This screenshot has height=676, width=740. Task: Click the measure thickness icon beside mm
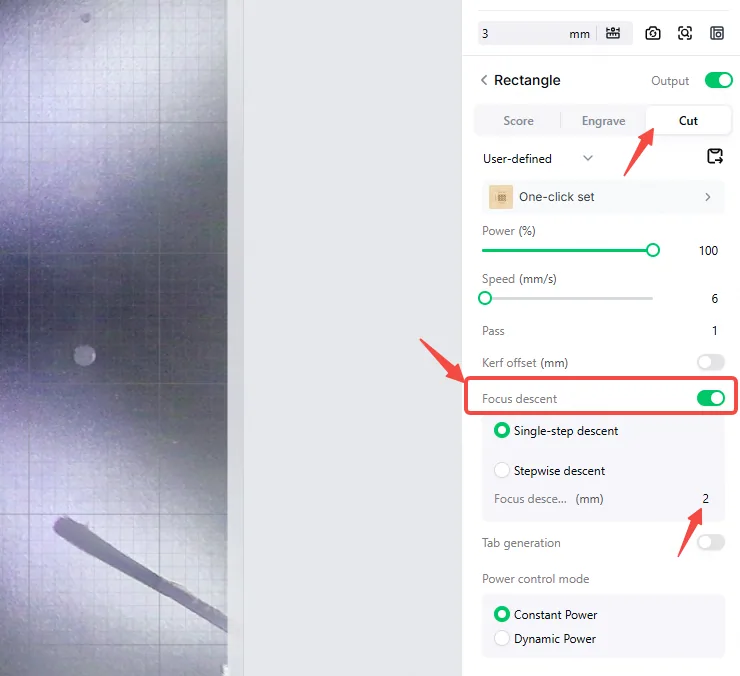coord(613,33)
